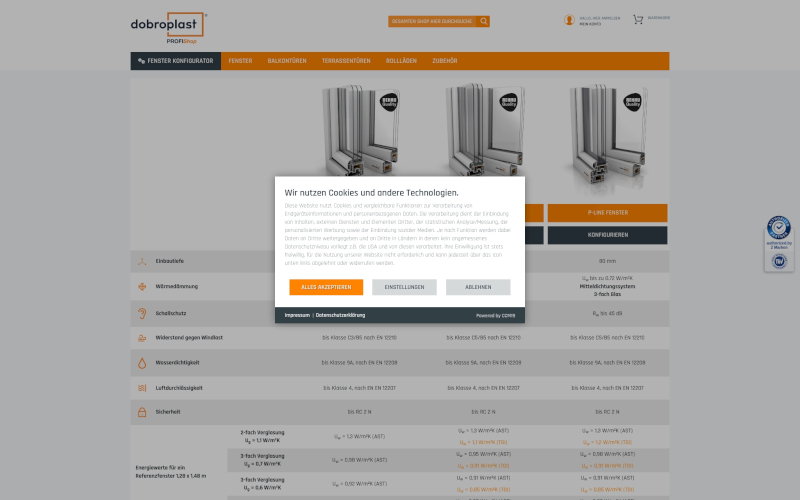Click the Schallschutz ear icon
Screen dimensions: 800x500
pyautogui.click(x=142, y=313)
